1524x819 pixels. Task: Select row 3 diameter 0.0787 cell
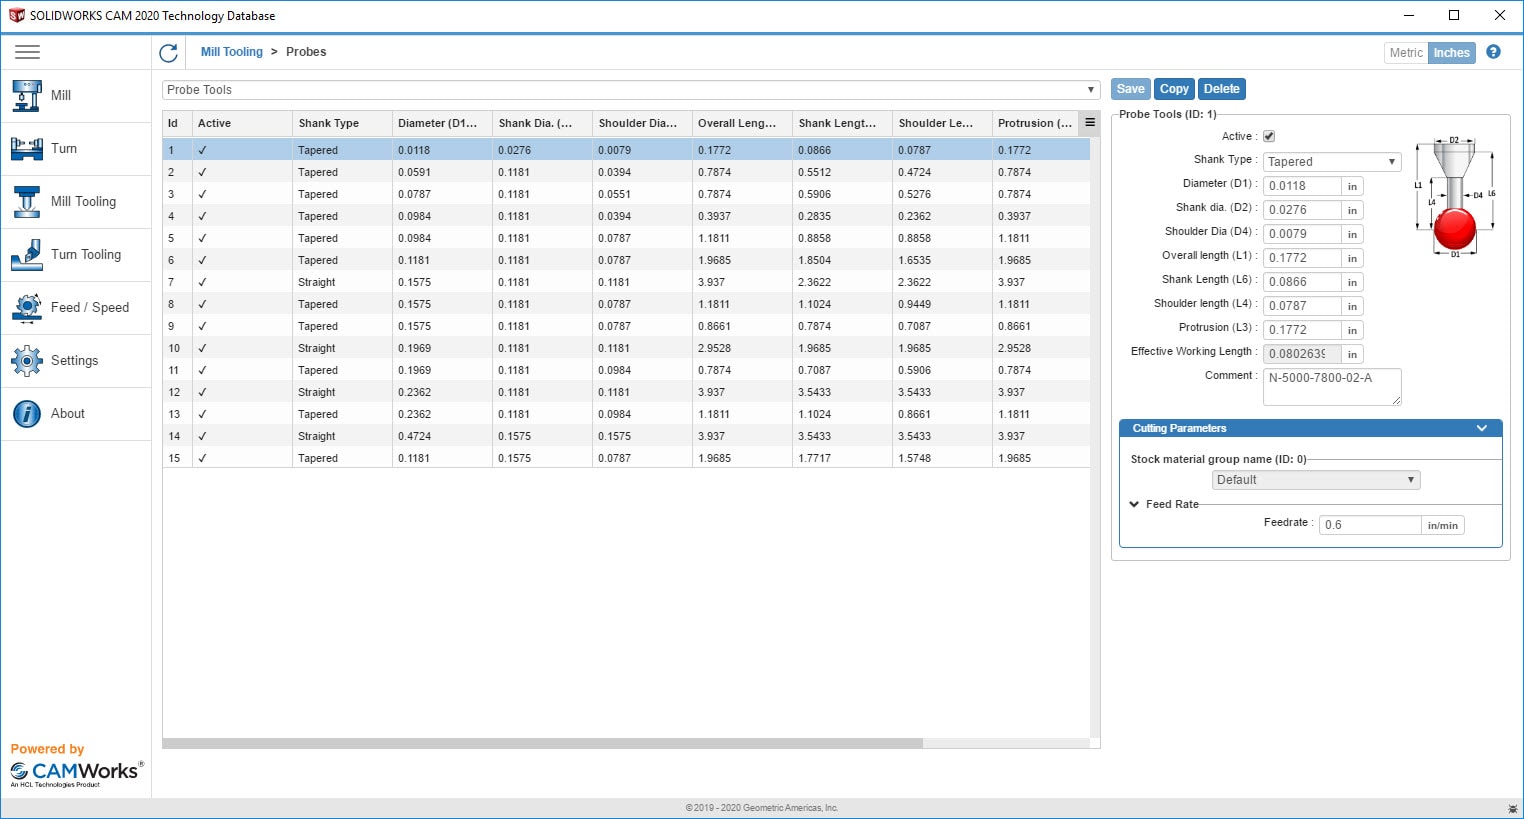click(442, 194)
